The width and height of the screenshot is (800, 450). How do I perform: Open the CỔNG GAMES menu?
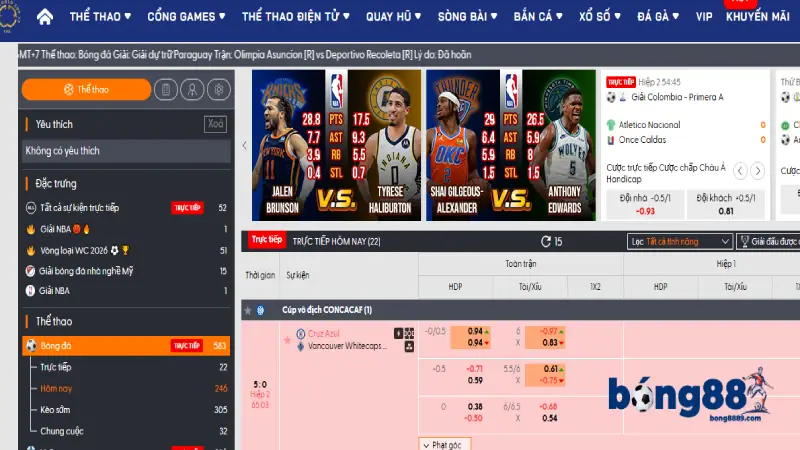pos(186,17)
